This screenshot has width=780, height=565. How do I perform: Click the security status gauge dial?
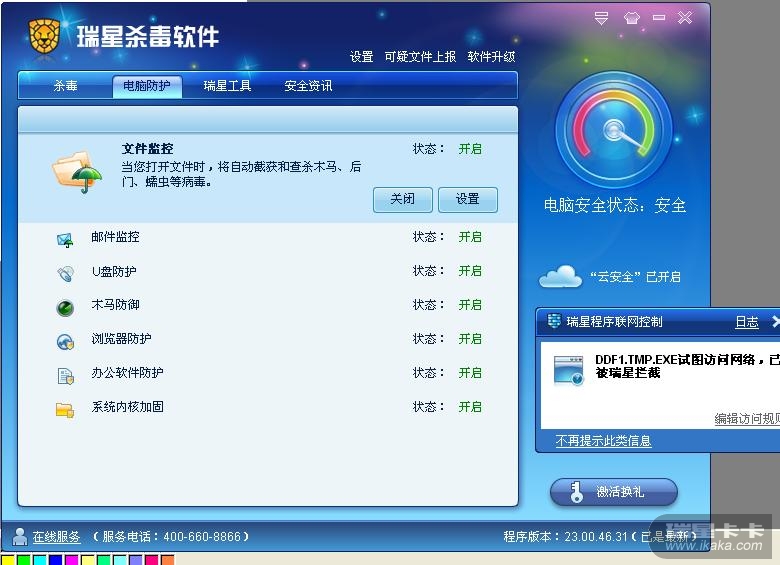click(614, 130)
